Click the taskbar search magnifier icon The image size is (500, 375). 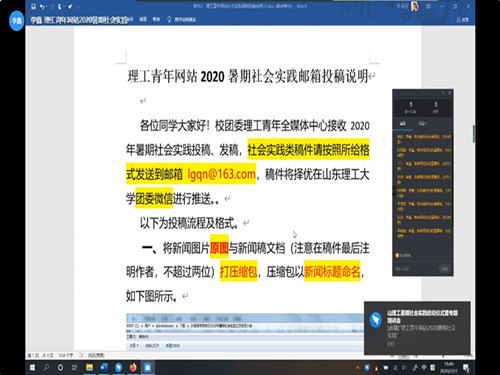46,367
